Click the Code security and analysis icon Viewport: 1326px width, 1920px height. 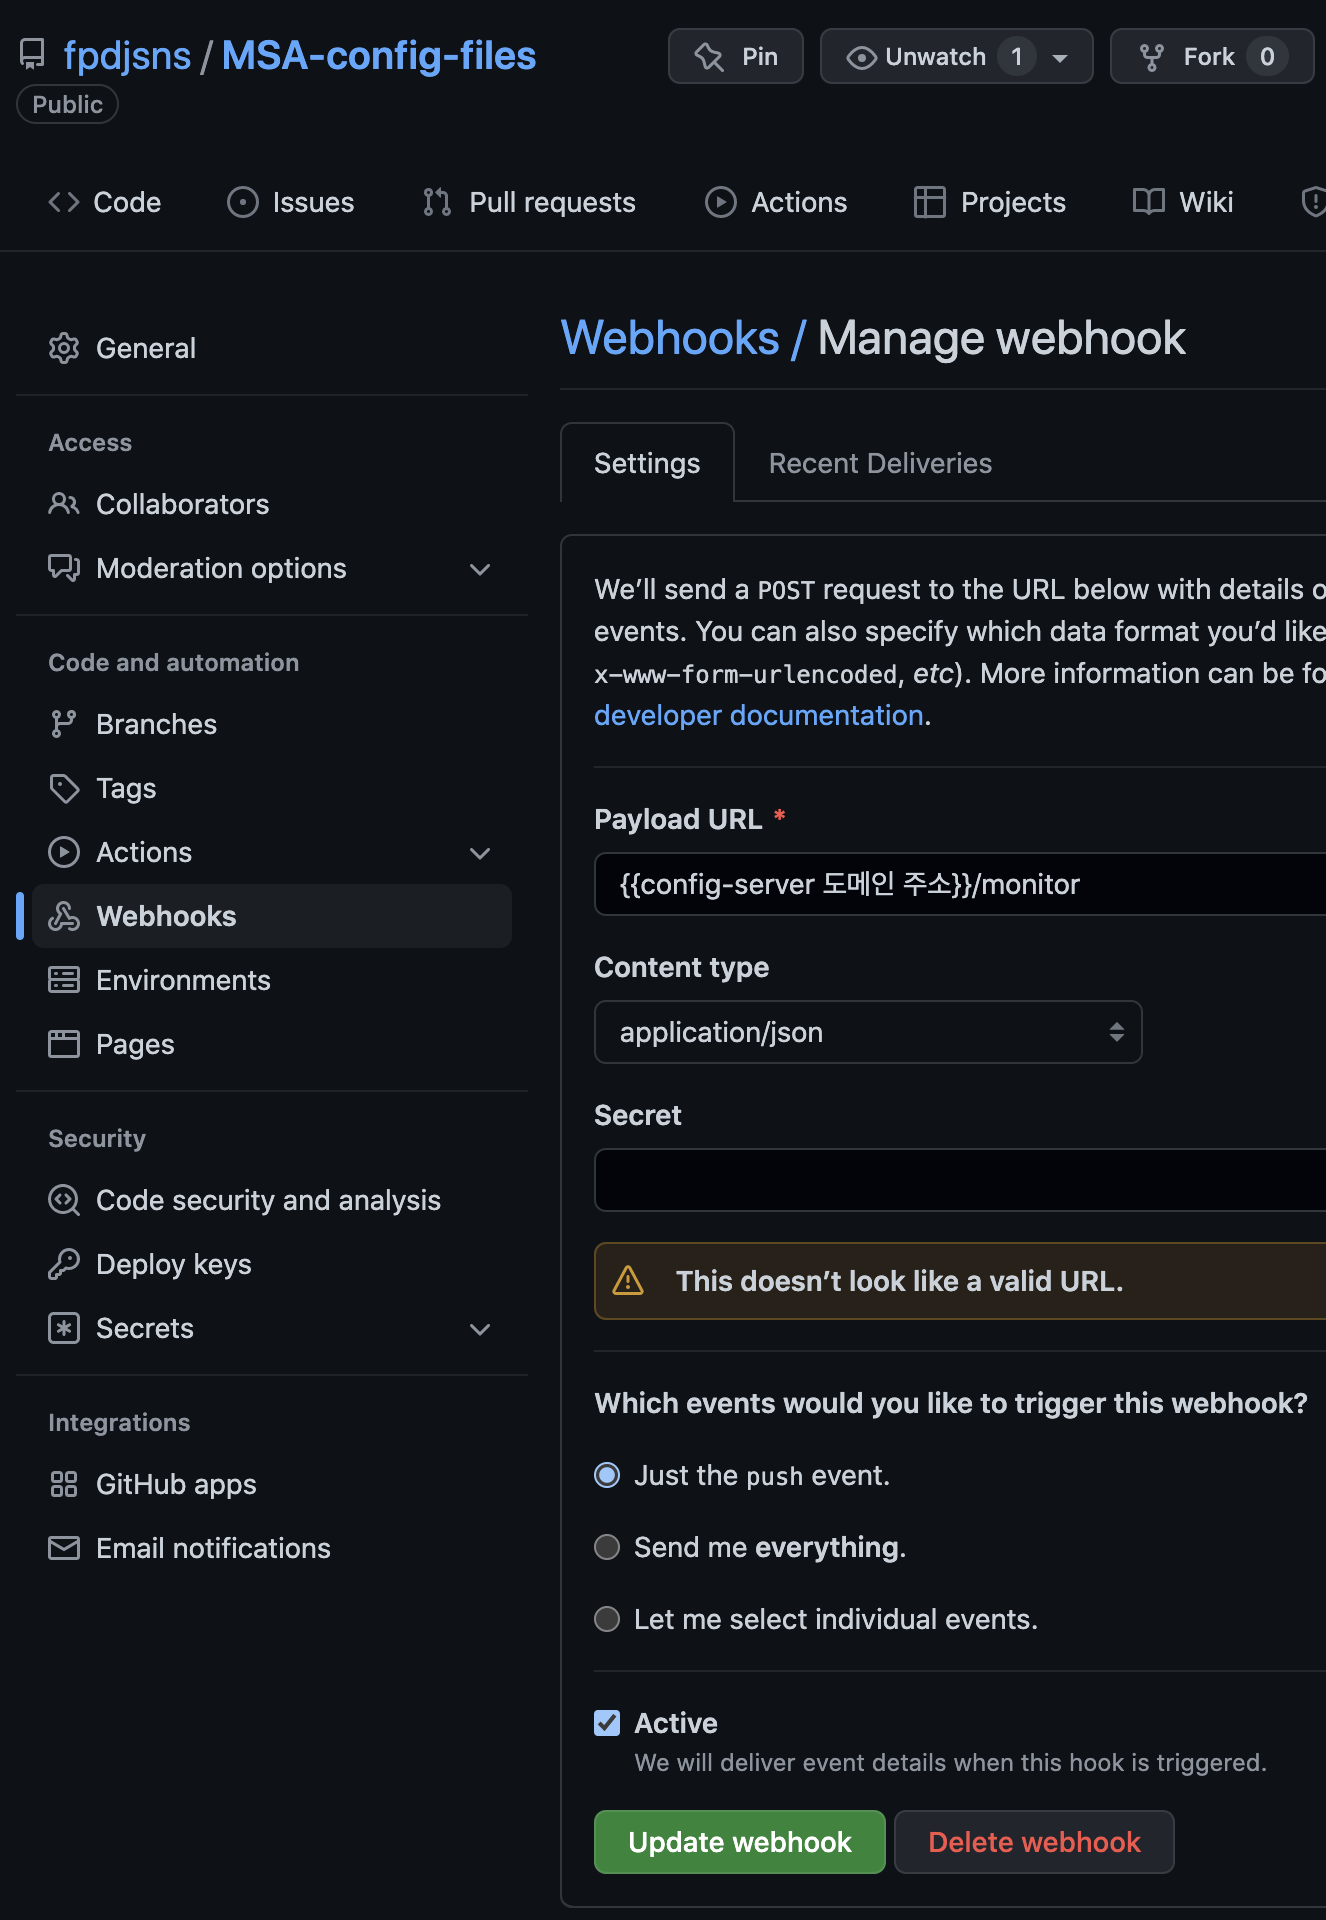coord(64,1200)
